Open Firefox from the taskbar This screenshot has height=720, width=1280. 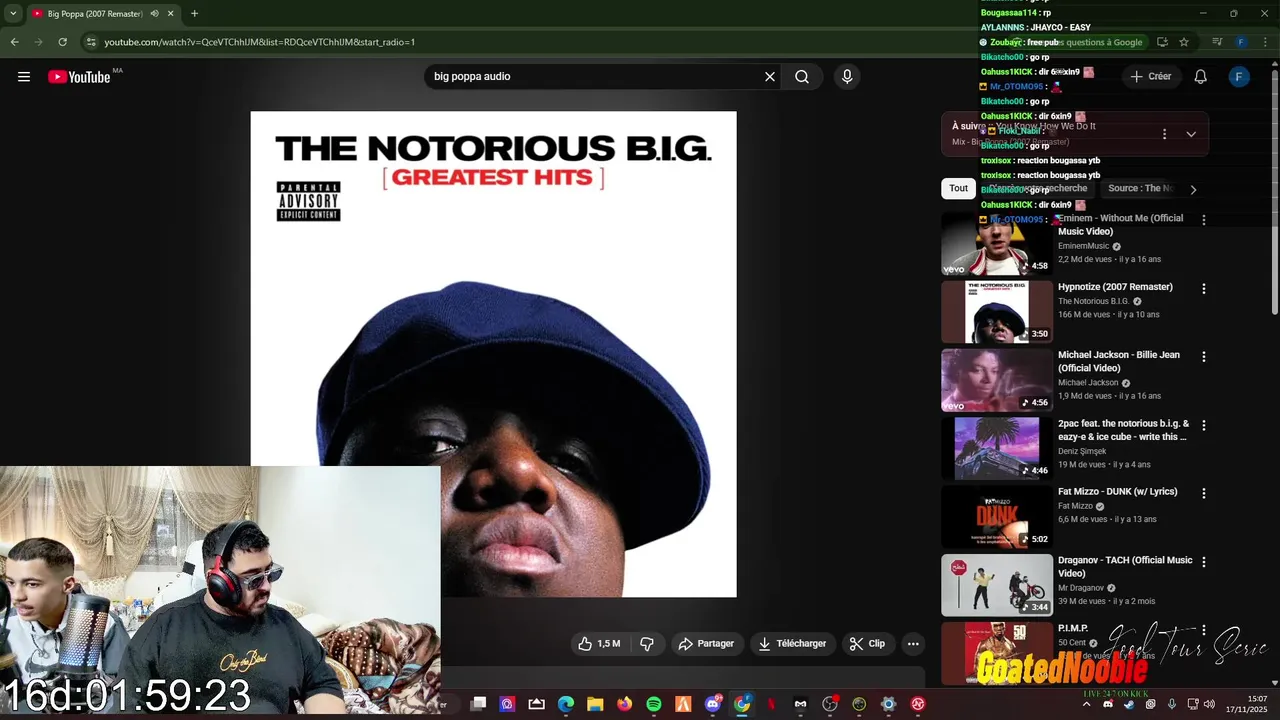point(625,704)
